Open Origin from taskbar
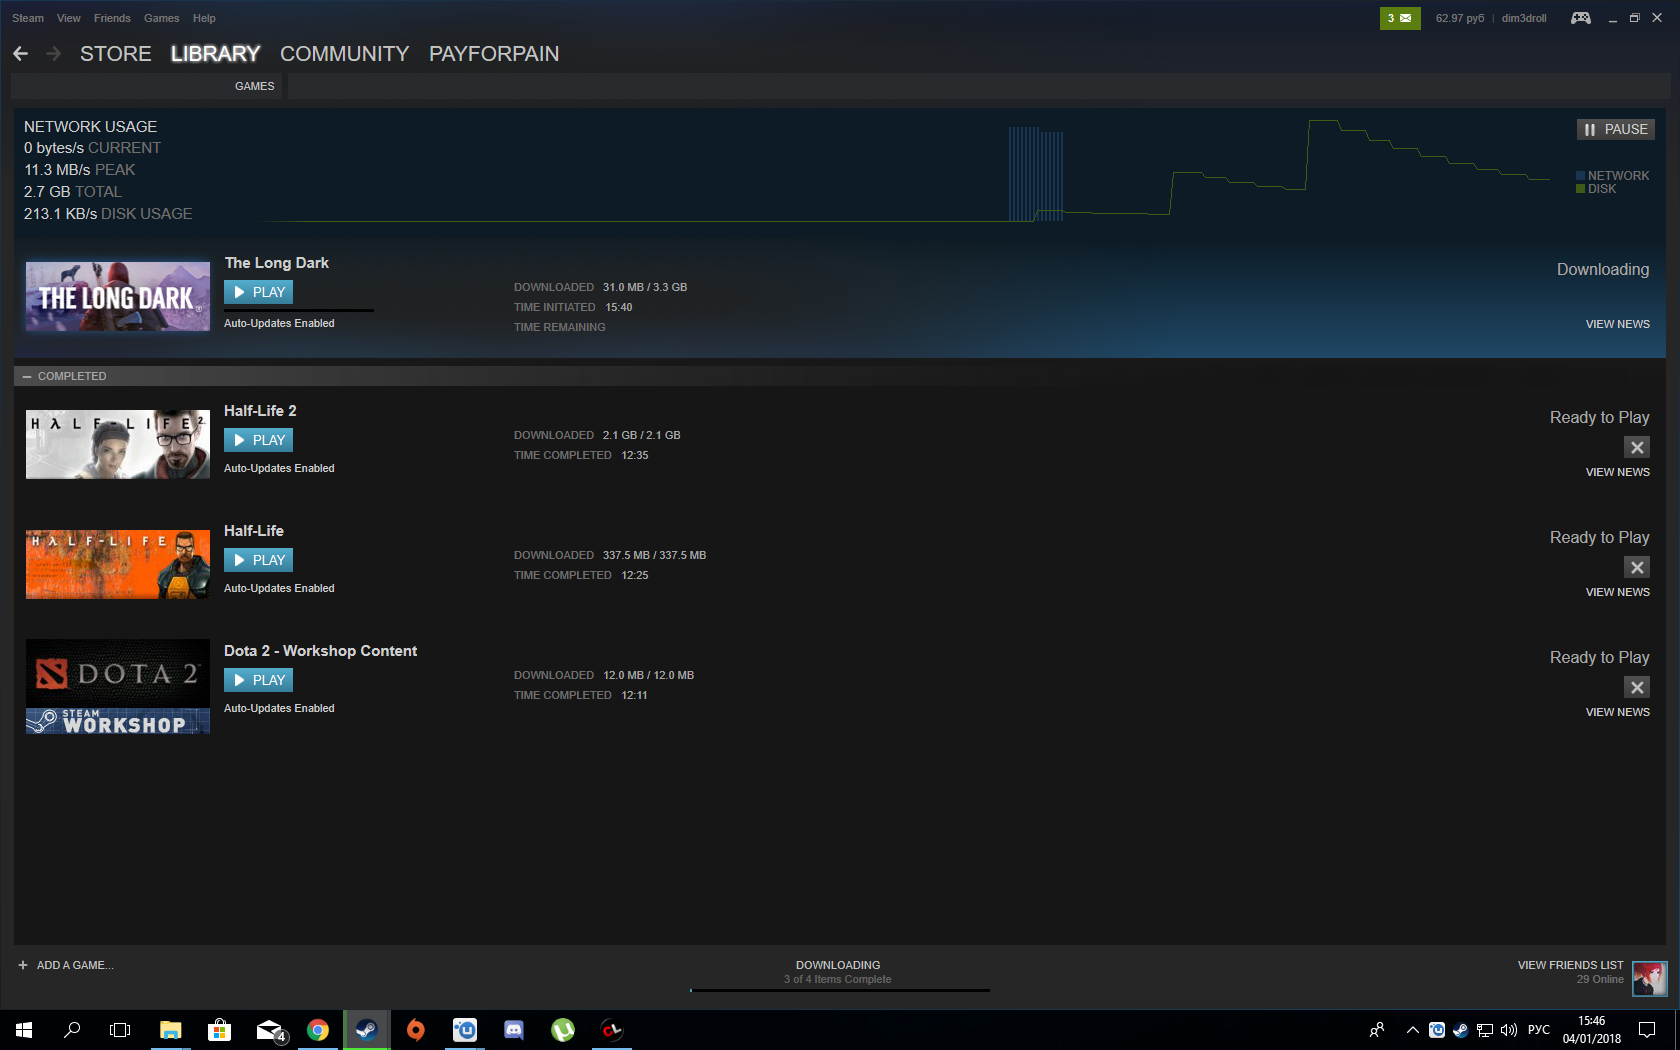 click(x=416, y=1030)
